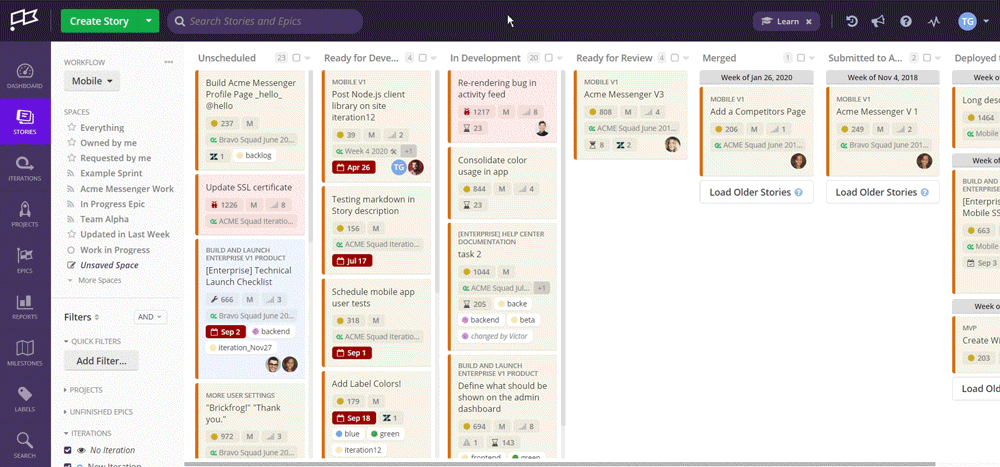Image resolution: width=1000 pixels, height=467 pixels.
Task: Click backend label on Technical Launch Checklist card
Action: coord(270,332)
